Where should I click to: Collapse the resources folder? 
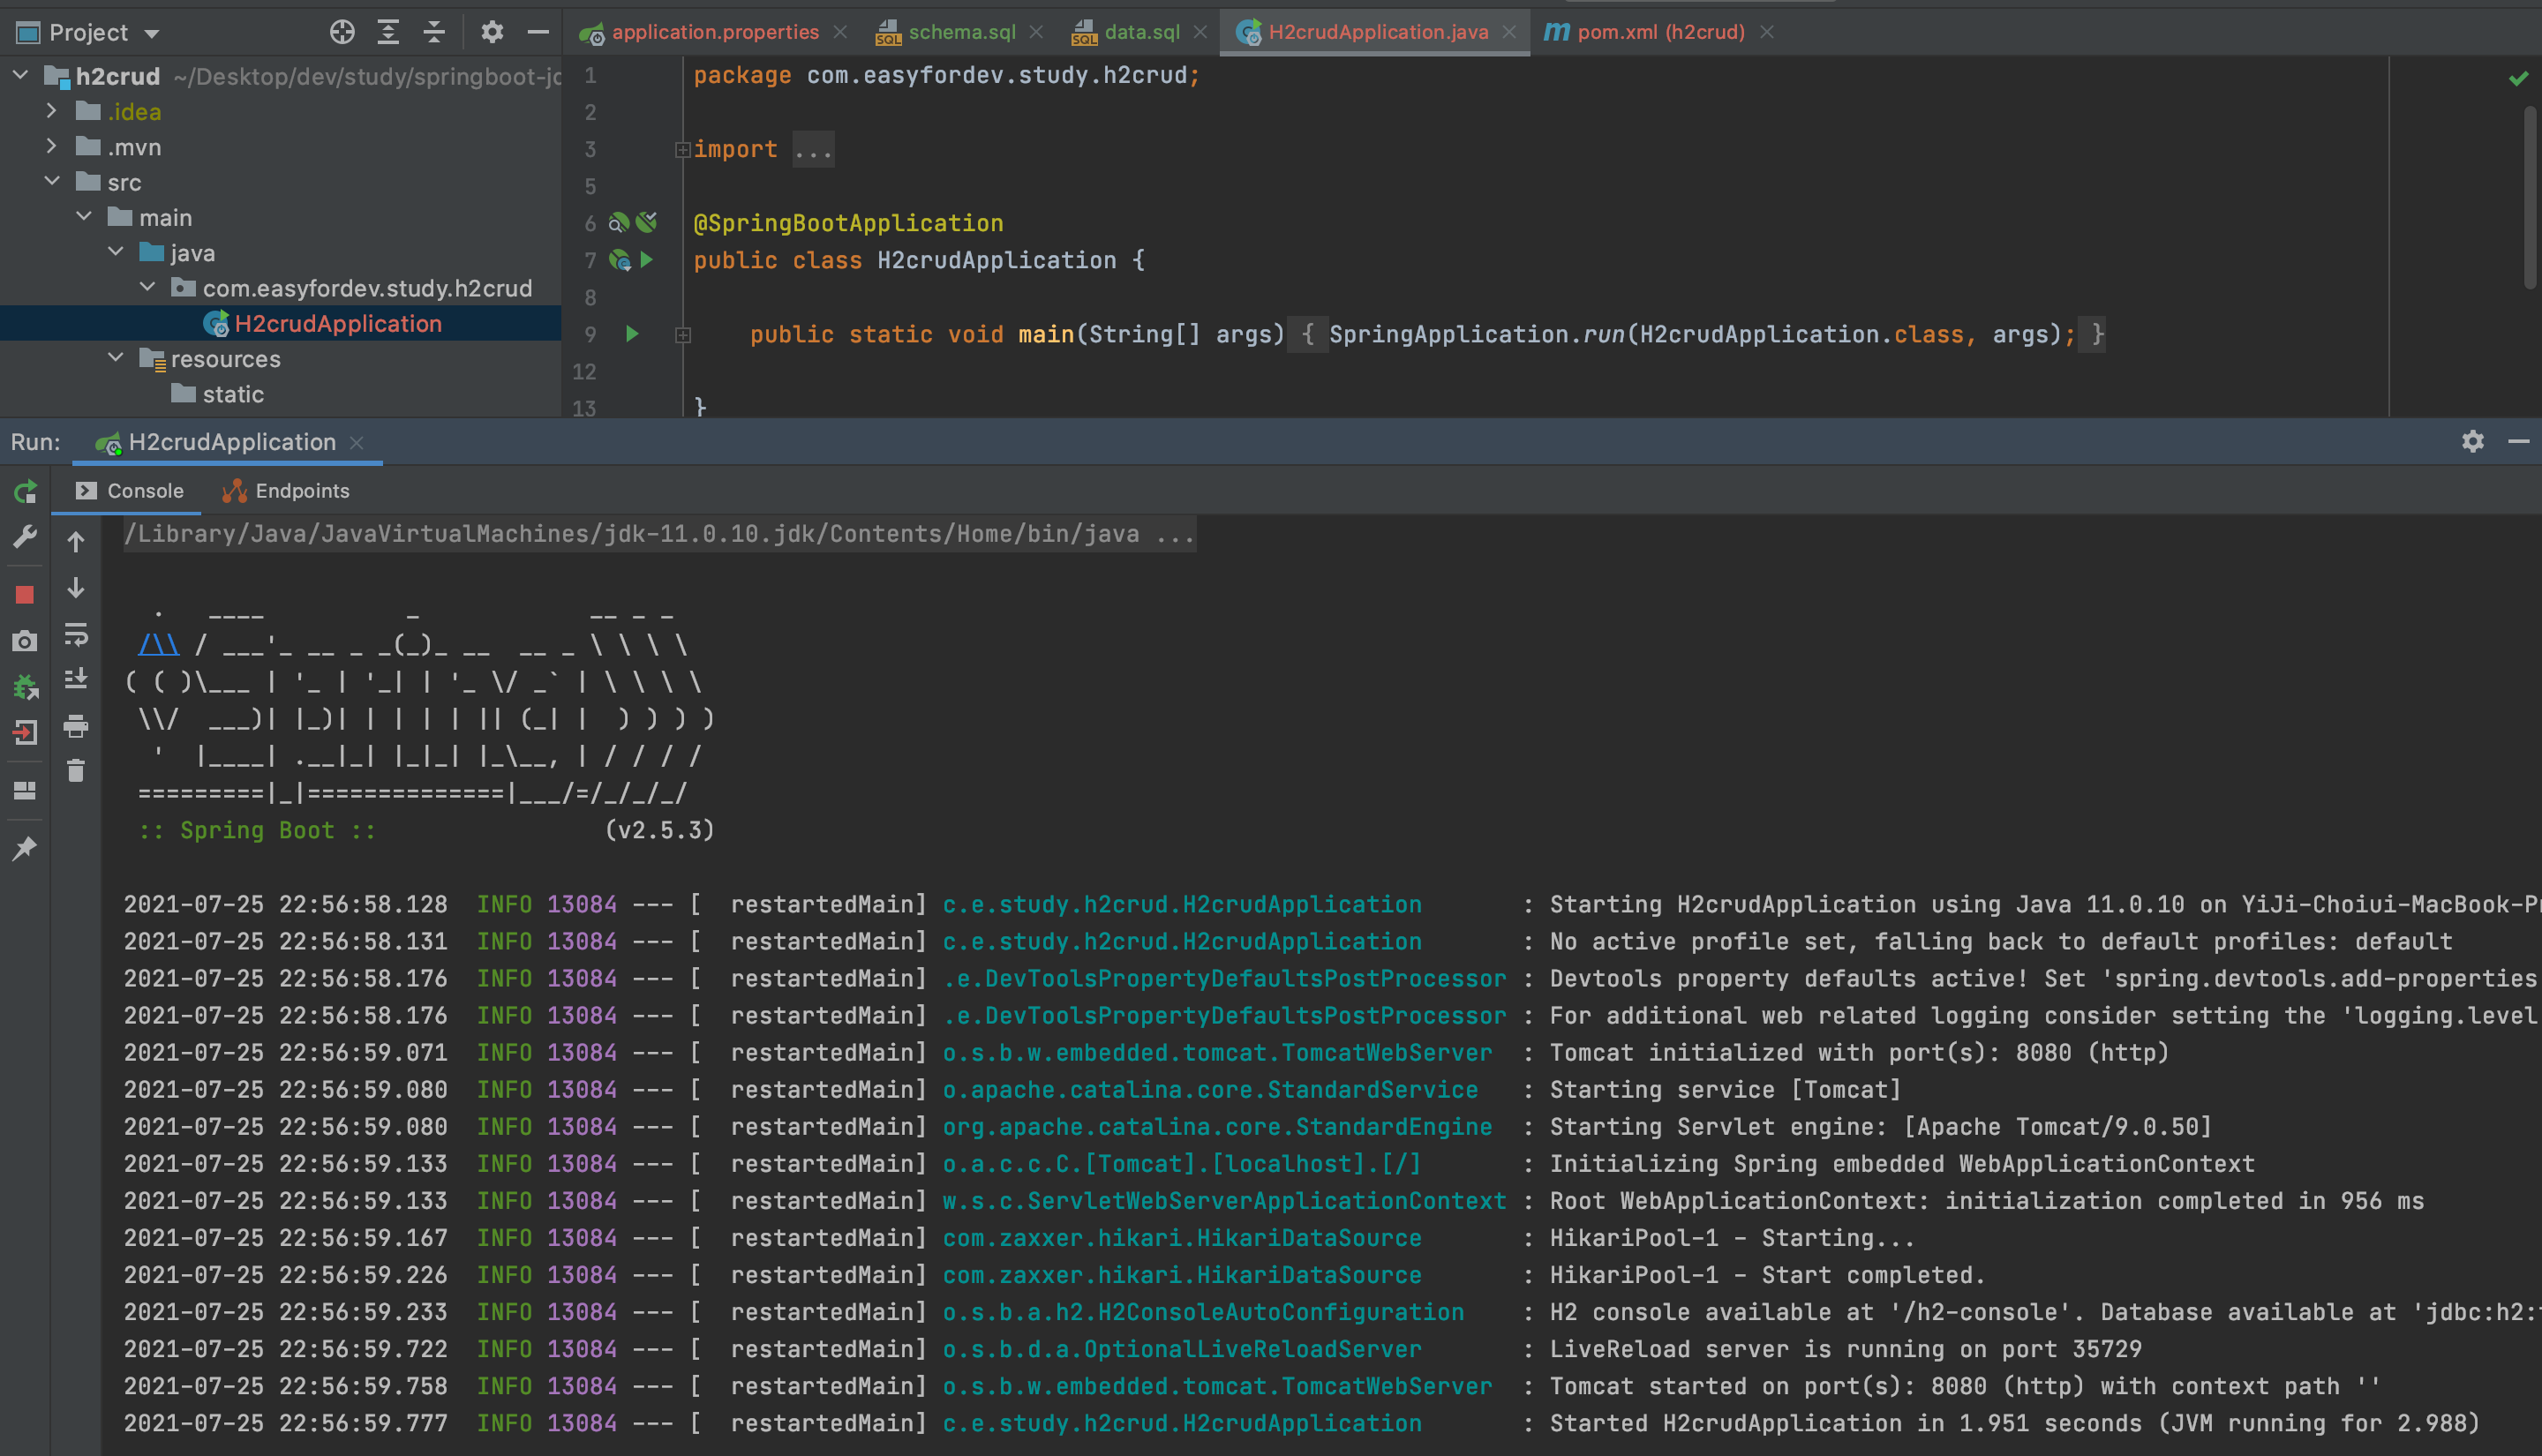[116, 358]
